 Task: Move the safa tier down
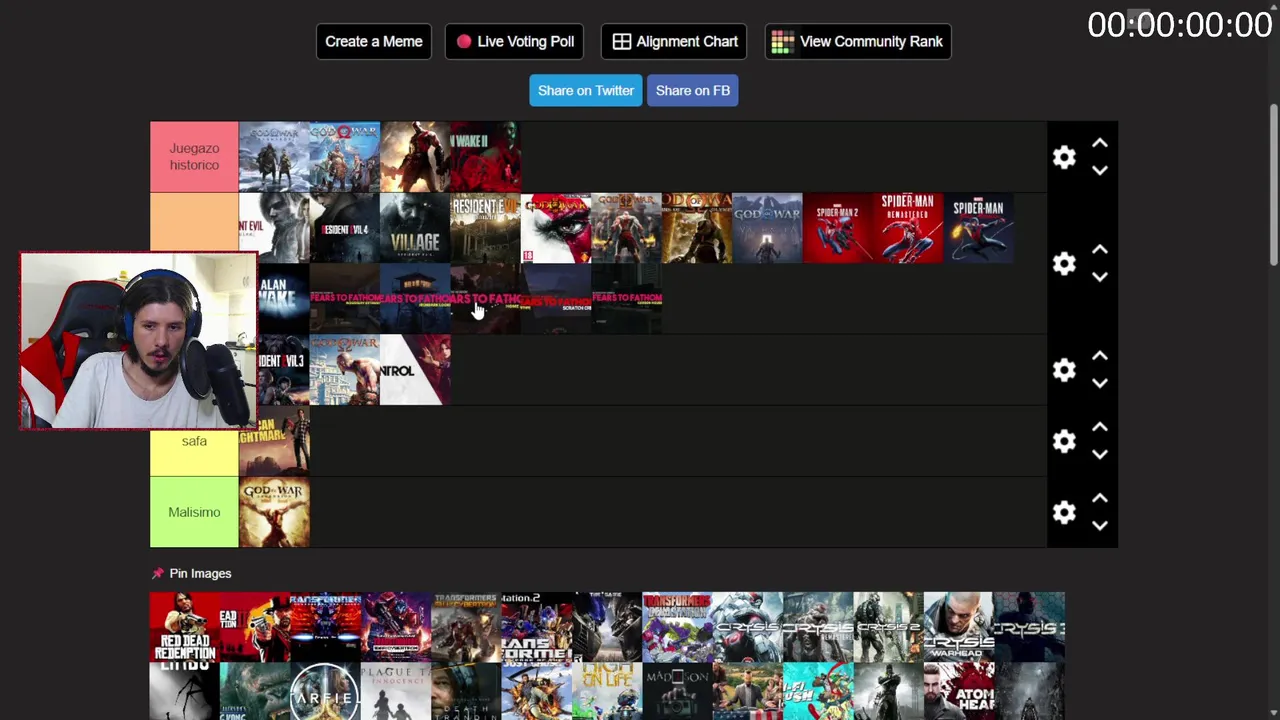(x=1100, y=454)
